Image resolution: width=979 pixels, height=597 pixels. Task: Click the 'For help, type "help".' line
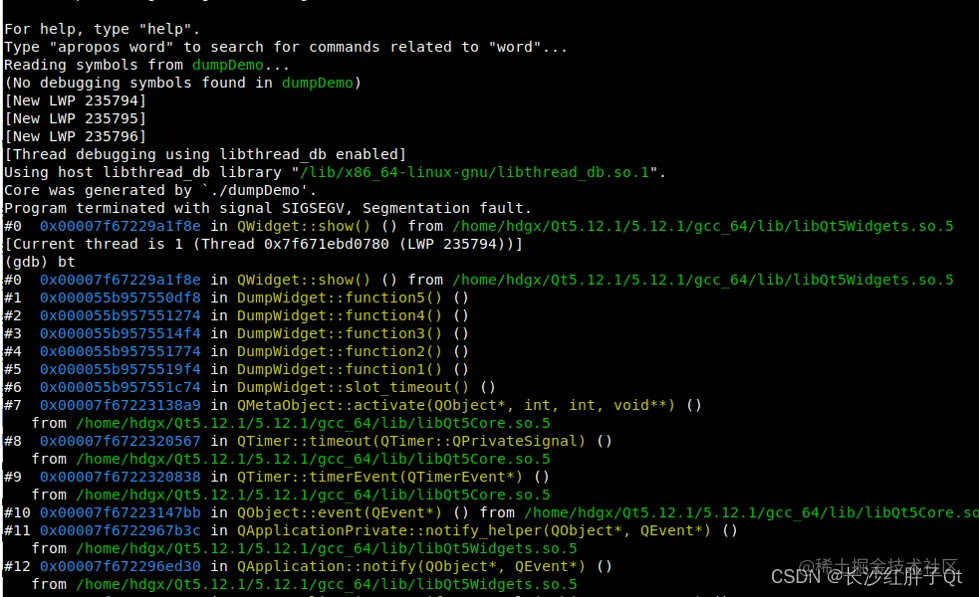pyautogui.click(x=102, y=29)
